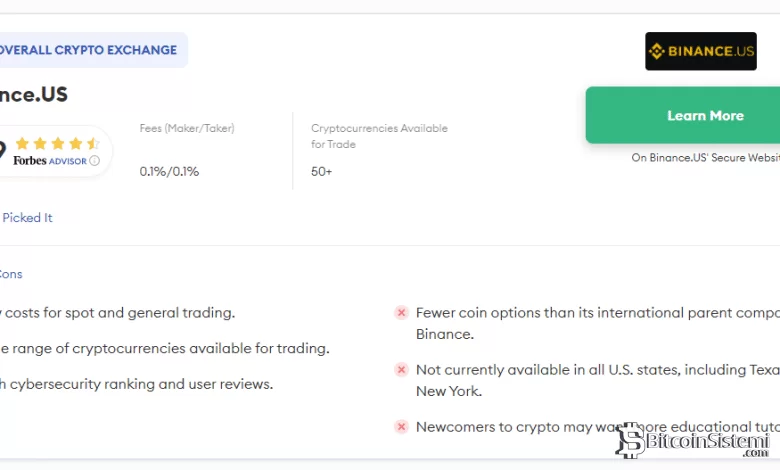Click the 50+ cryptocurrencies value

point(321,172)
